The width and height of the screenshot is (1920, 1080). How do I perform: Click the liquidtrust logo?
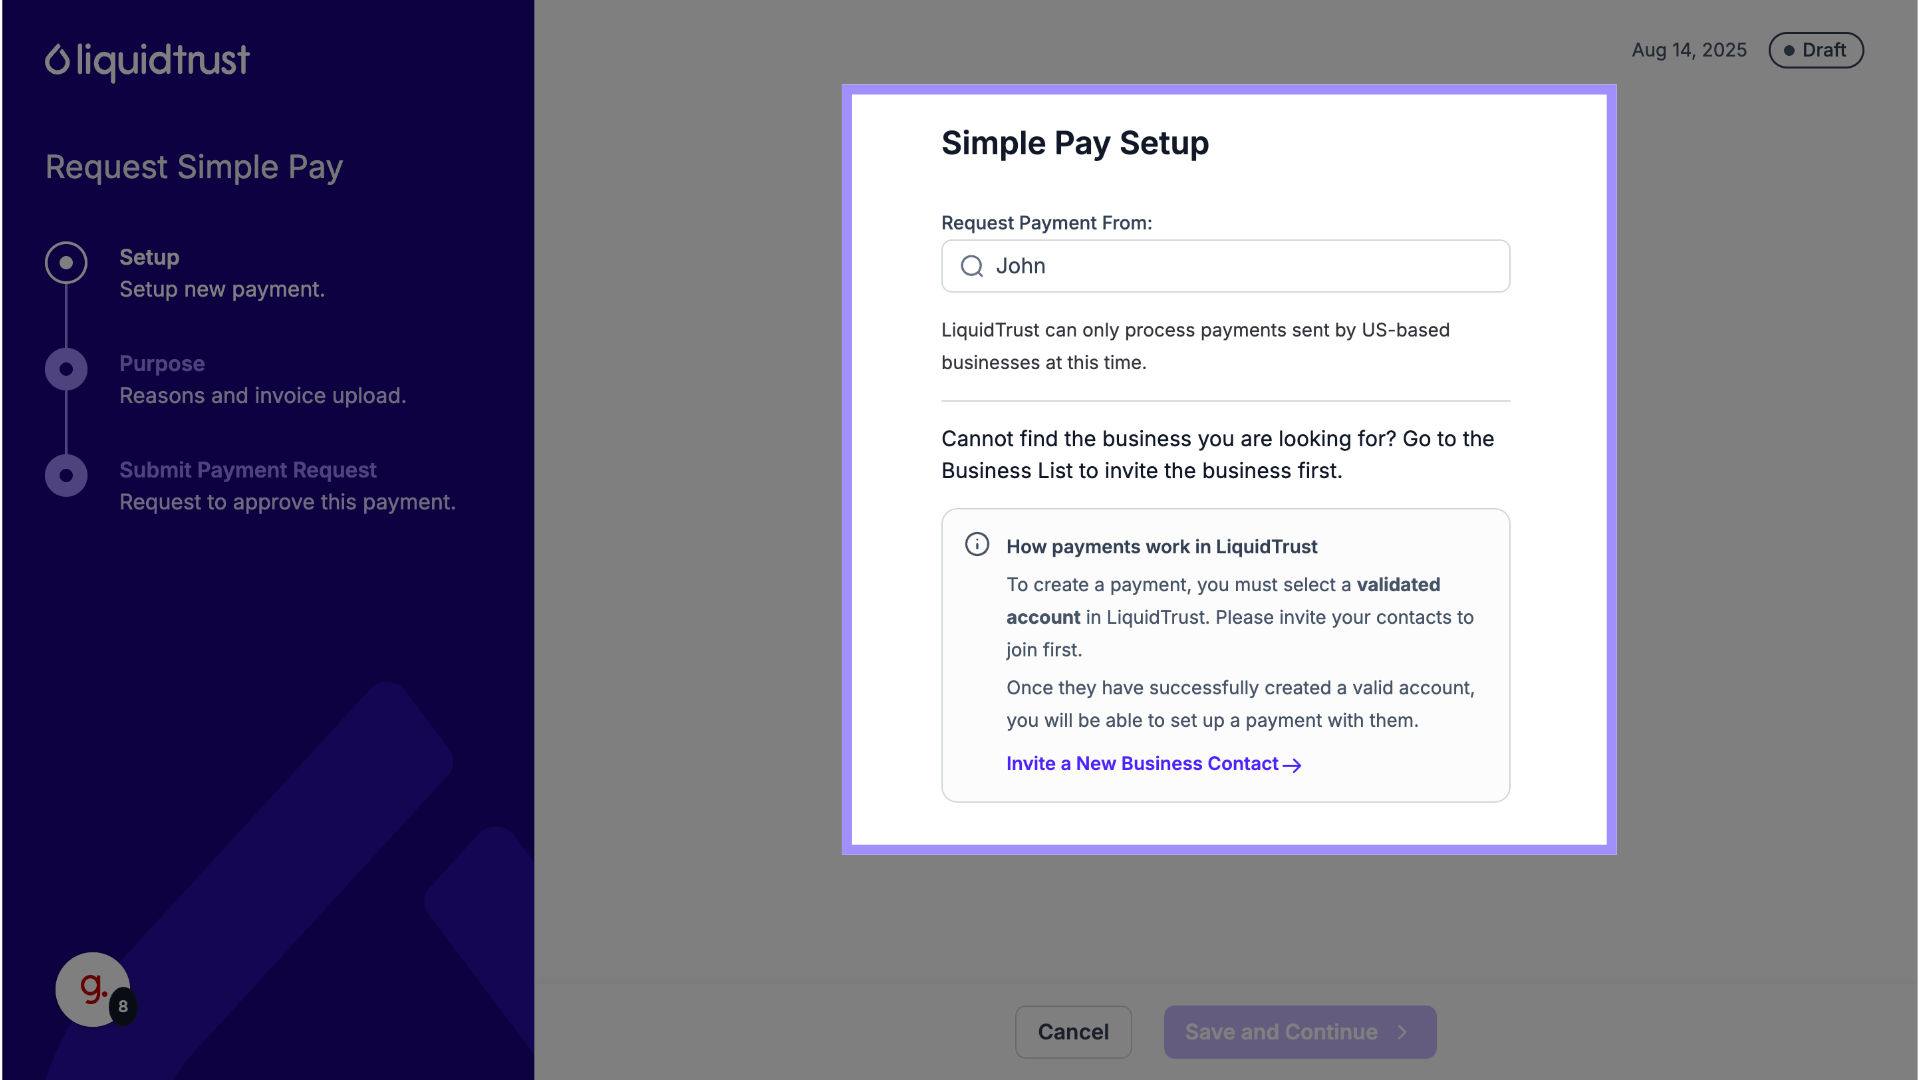(x=147, y=61)
